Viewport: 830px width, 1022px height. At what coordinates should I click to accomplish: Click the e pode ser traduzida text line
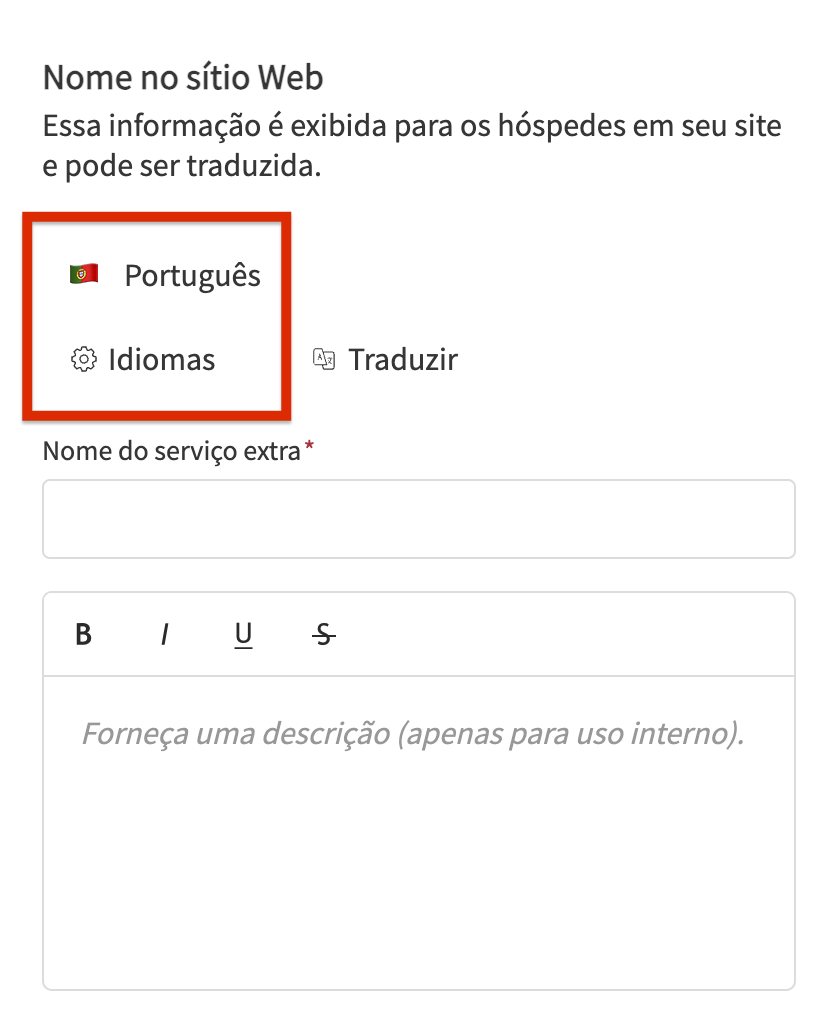coord(182,166)
